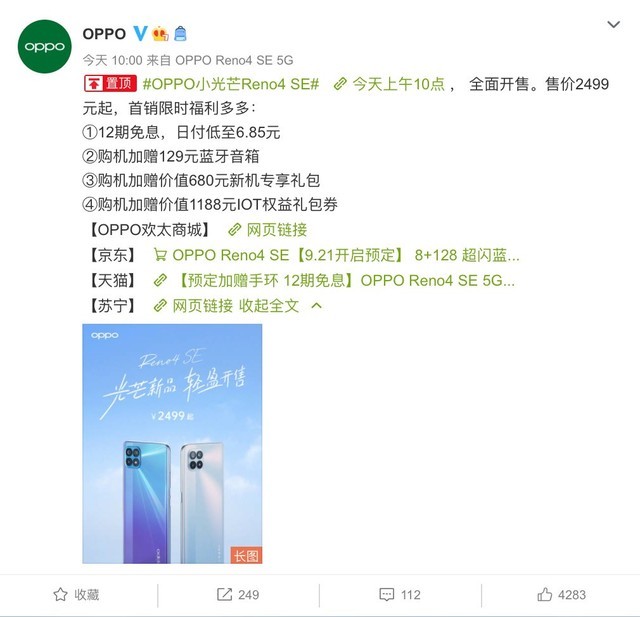Open the 今天上午10点 link
The height and width of the screenshot is (617, 640).
(x=389, y=84)
